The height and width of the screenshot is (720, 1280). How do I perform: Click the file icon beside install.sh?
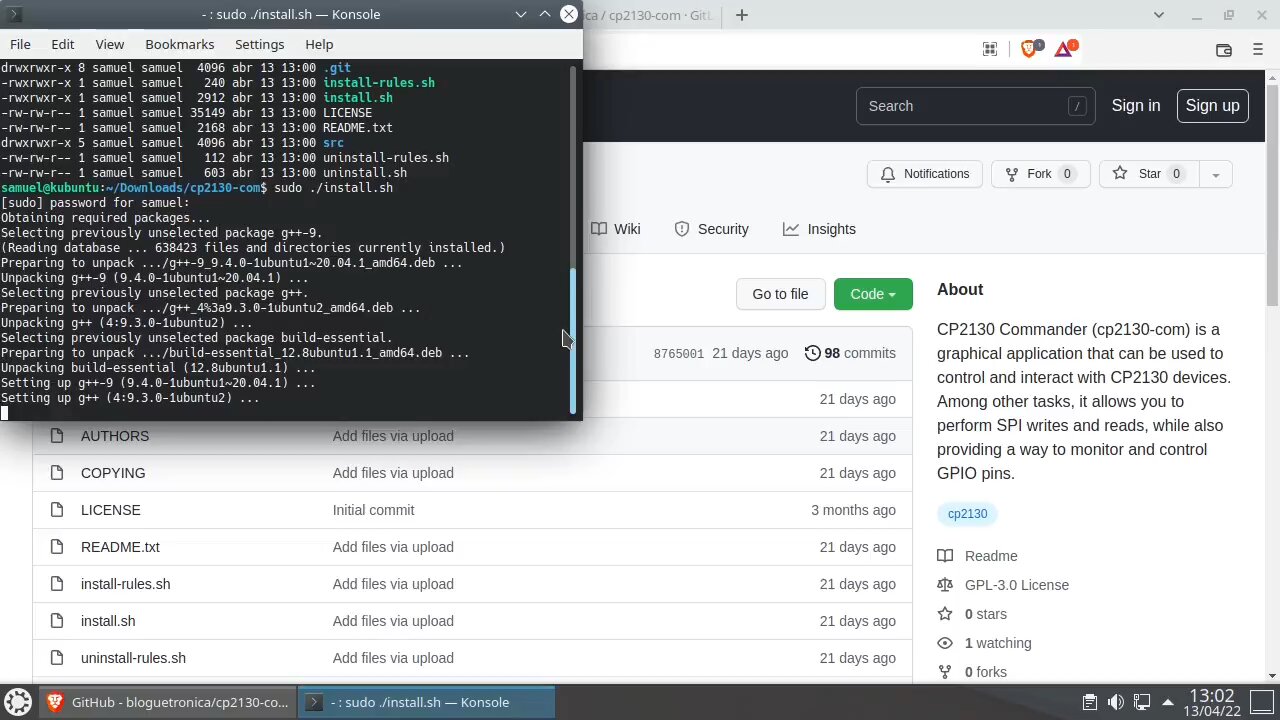pyautogui.click(x=56, y=621)
